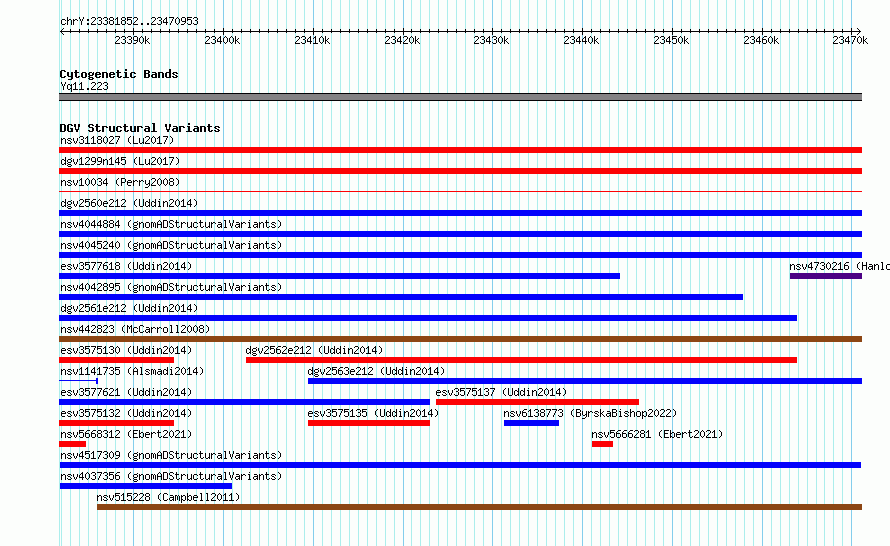Click the 23460k ruler position
Screen dimensions: 890x546
point(761,40)
